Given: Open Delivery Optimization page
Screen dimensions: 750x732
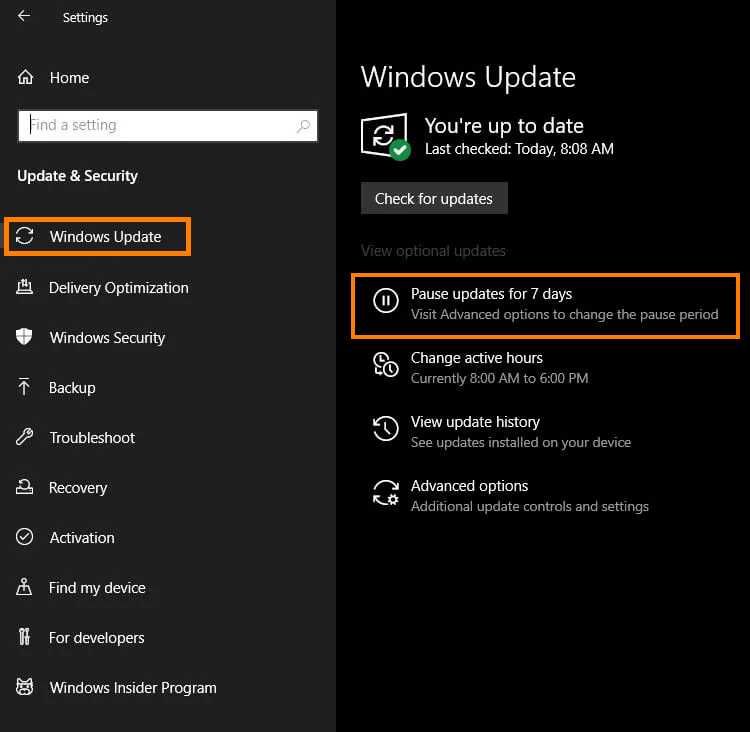Looking at the screenshot, I should tap(119, 288).
